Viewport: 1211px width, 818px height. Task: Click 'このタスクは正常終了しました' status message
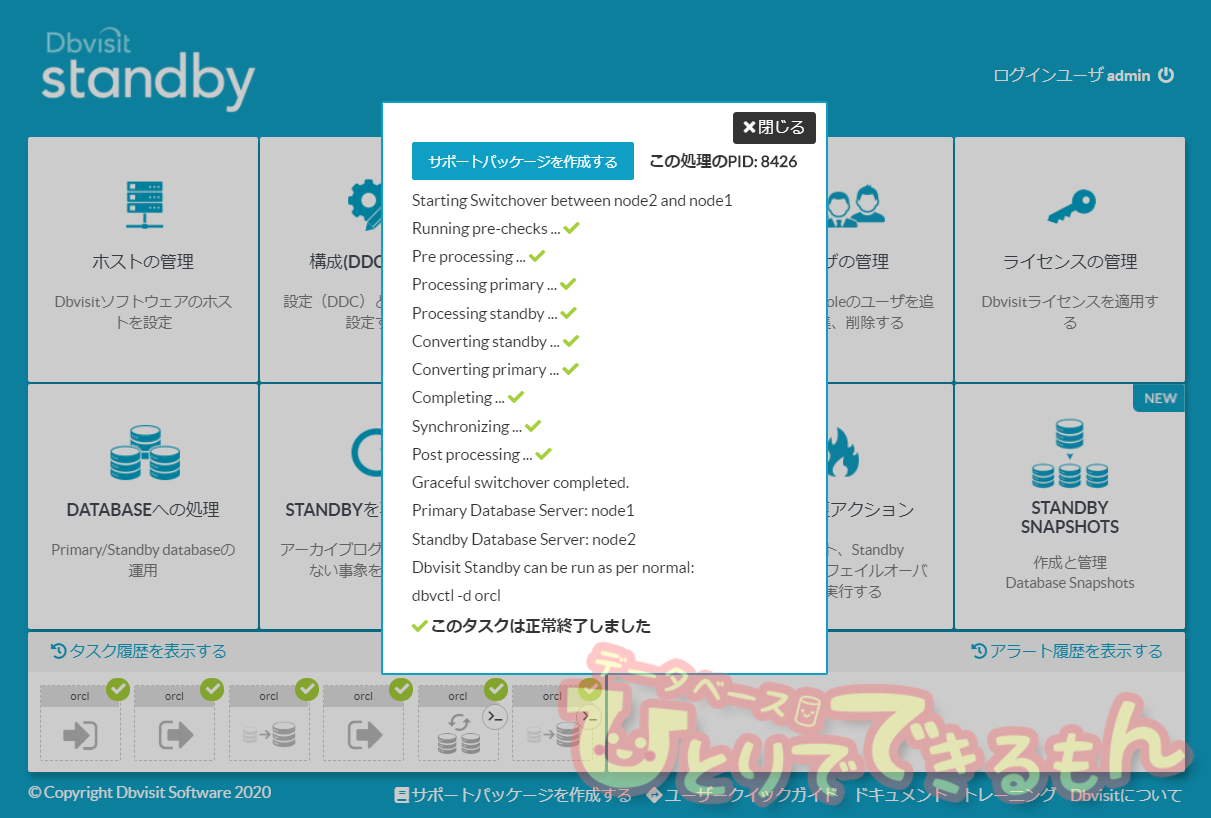pos(540,626)
